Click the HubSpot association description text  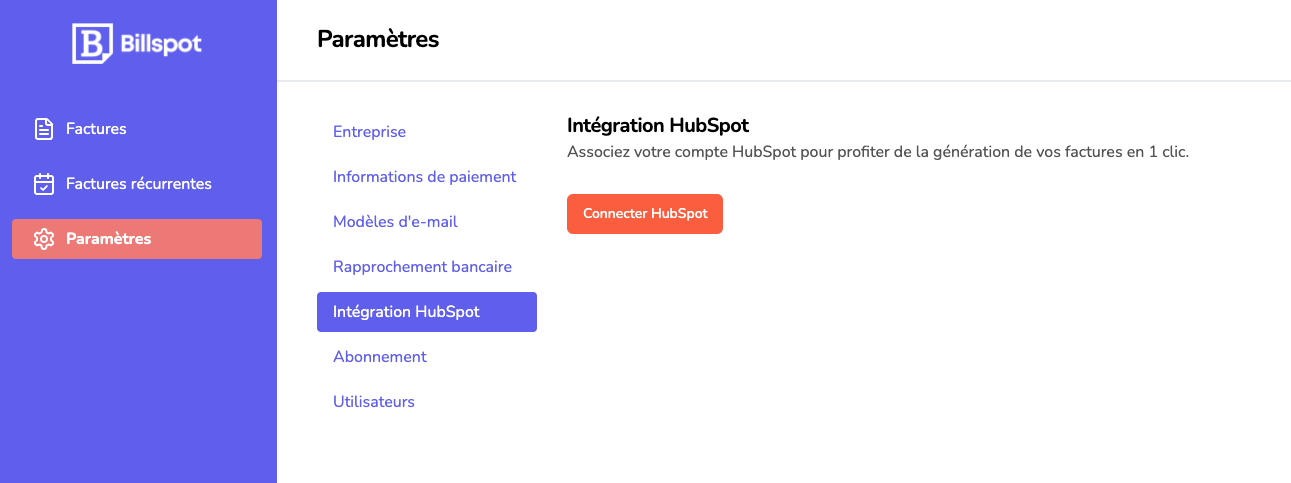[x=878, y=153]
